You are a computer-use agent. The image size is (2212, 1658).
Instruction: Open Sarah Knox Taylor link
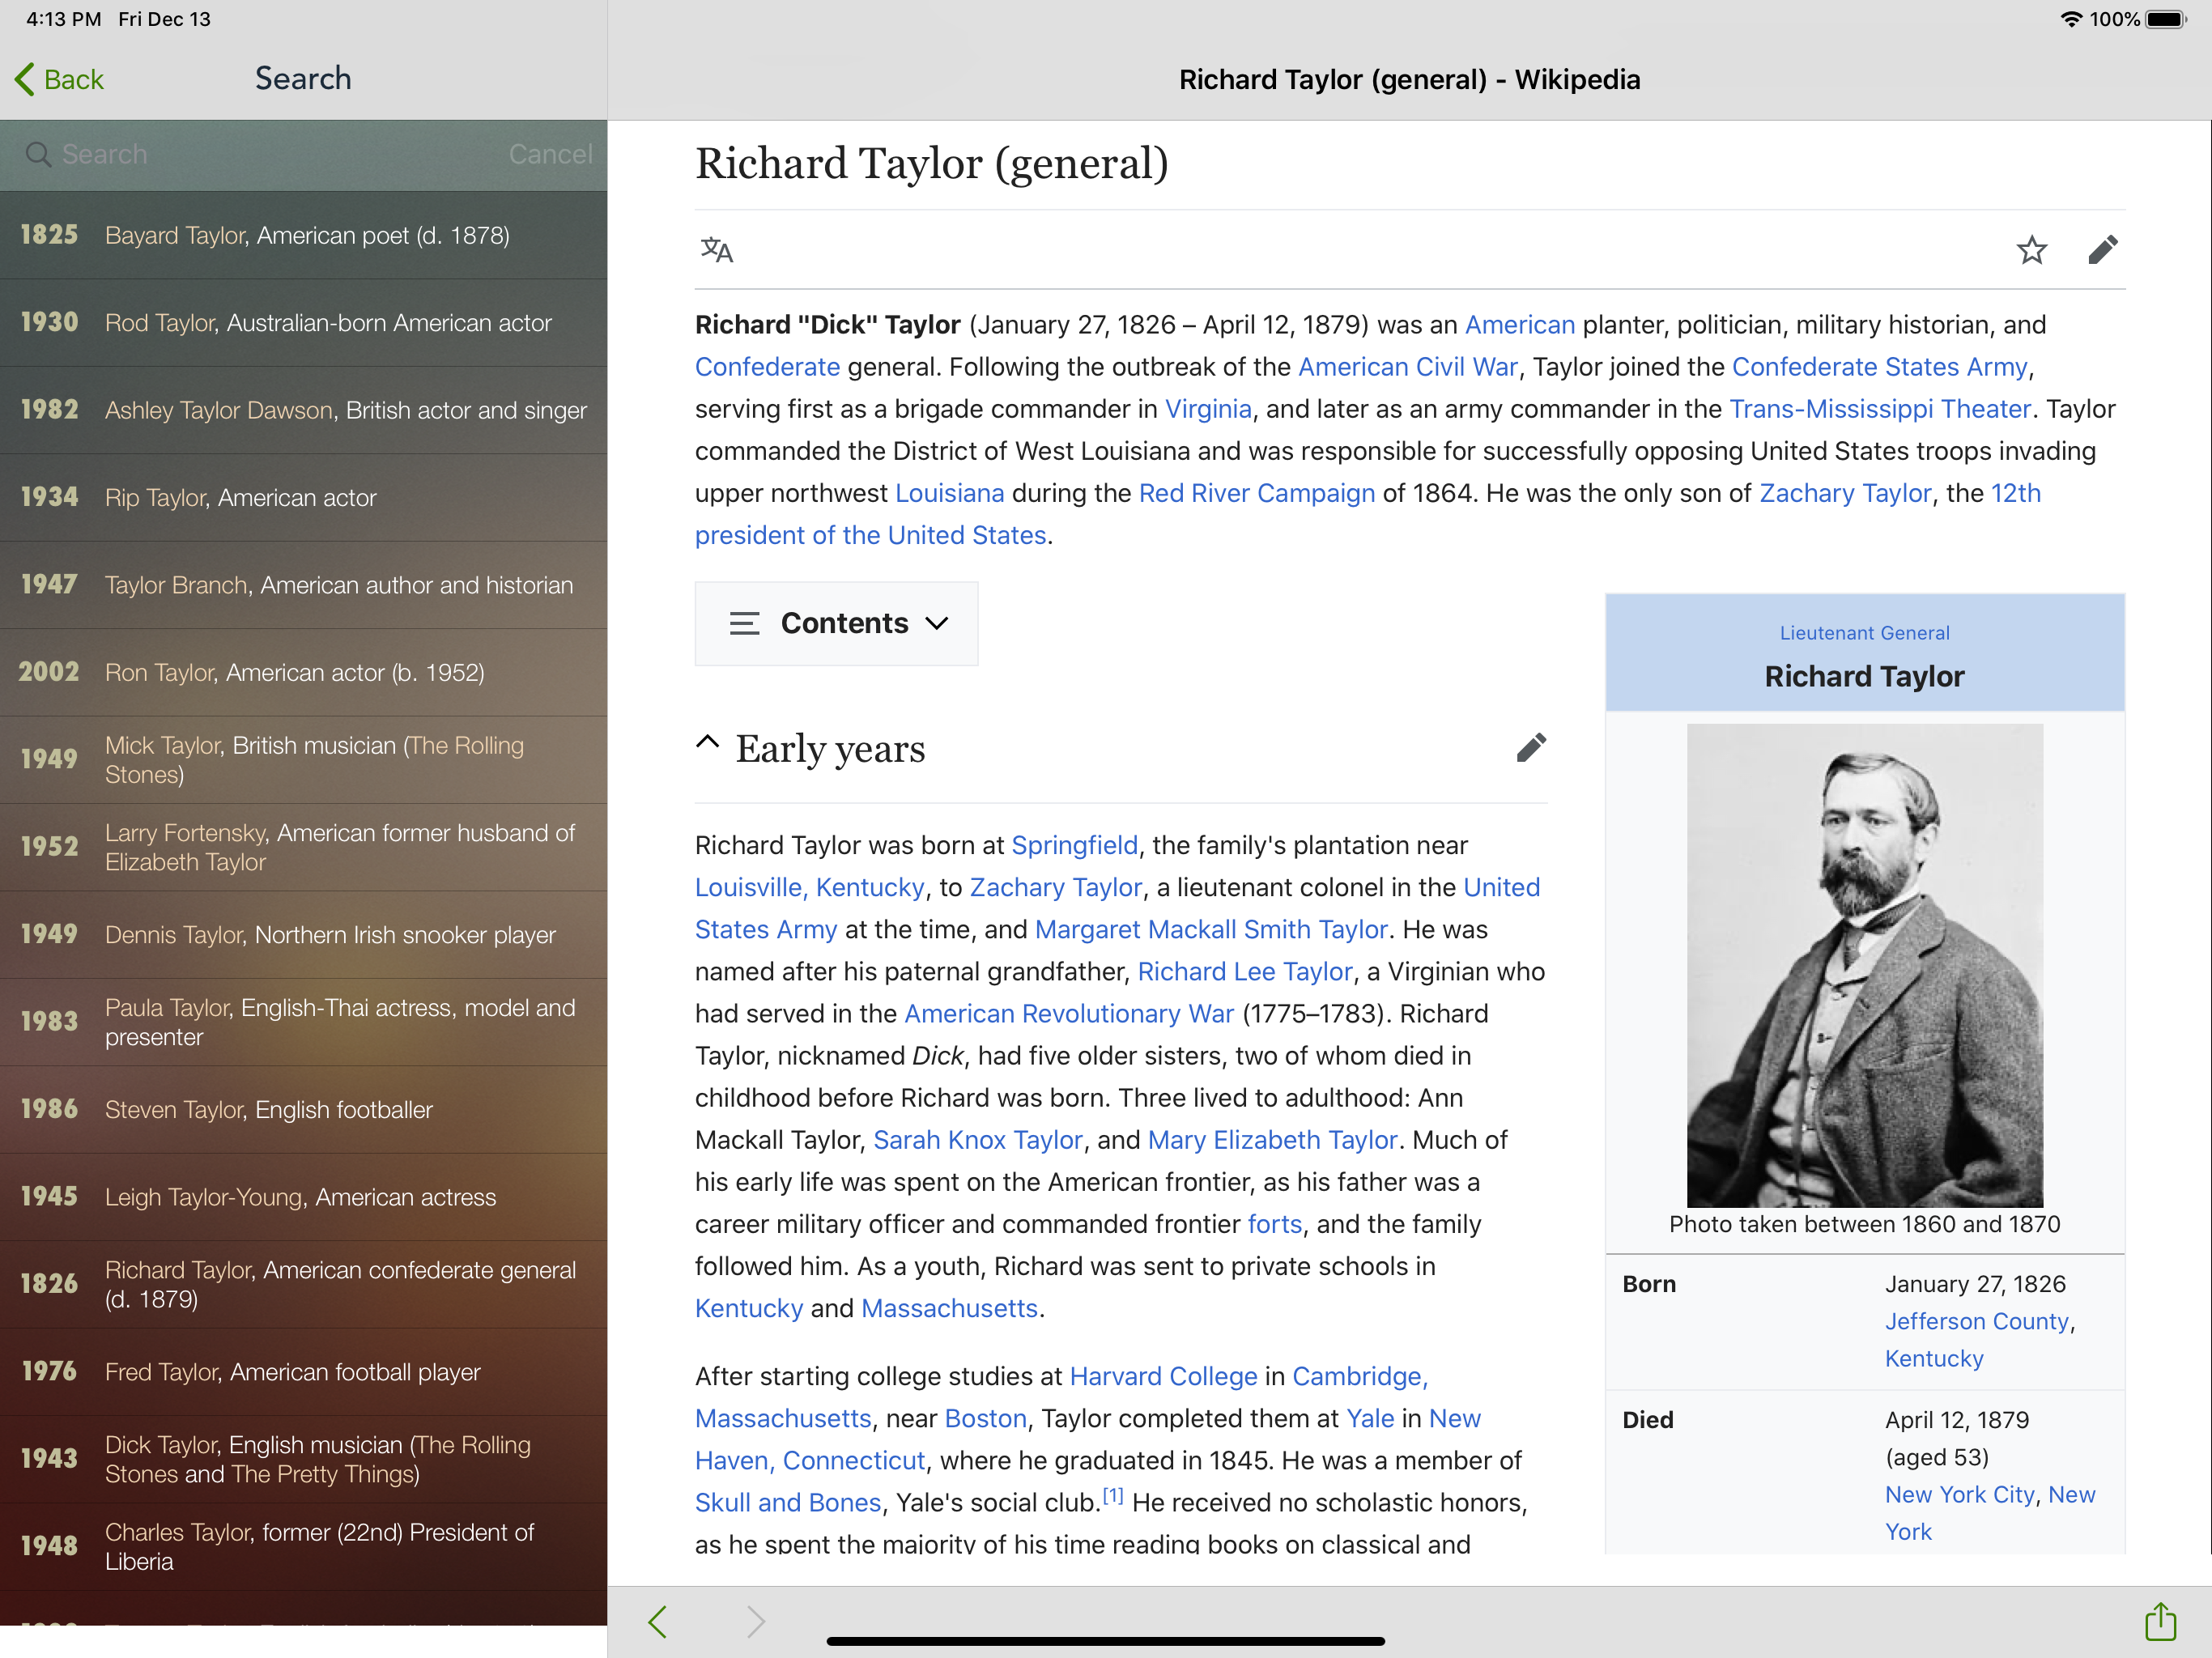coord(978,1140)
